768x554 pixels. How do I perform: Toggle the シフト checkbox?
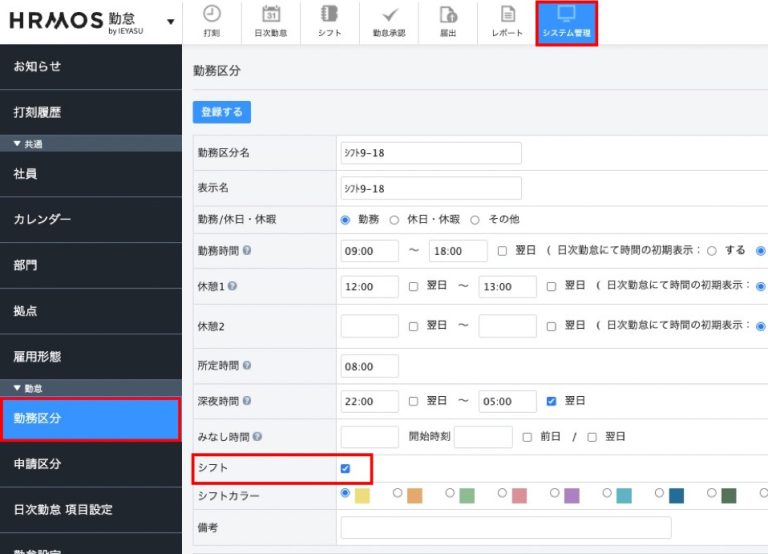point(345,468)
